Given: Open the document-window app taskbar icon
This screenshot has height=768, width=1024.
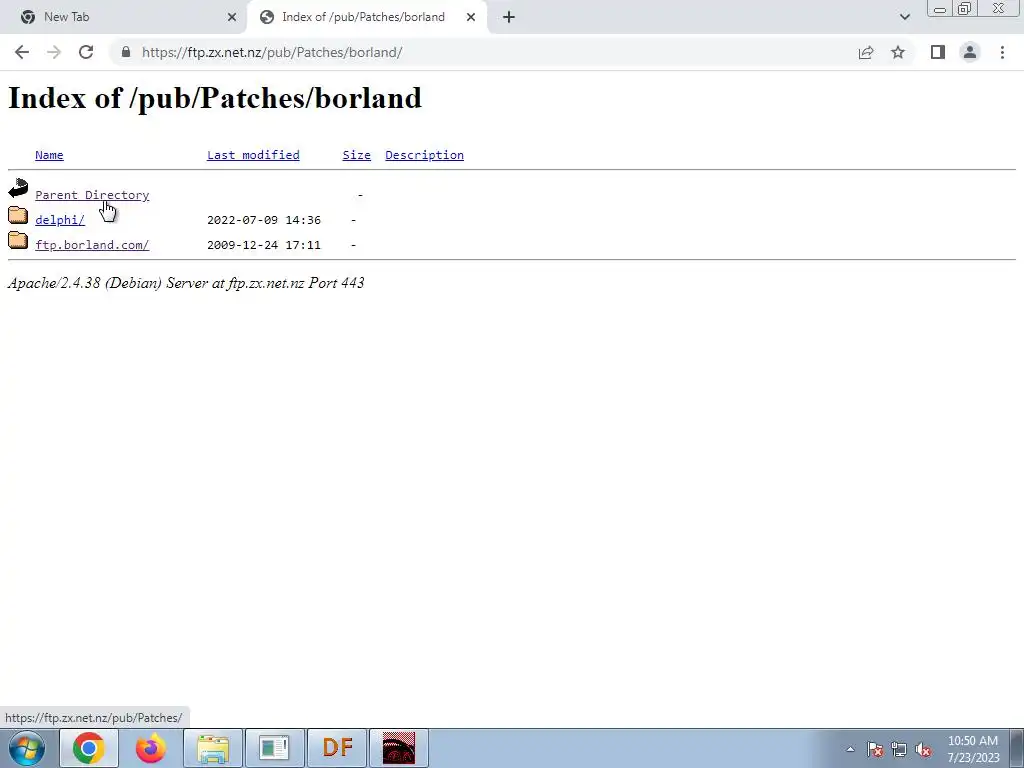Looking at the screenshot, I should [274, 748].
